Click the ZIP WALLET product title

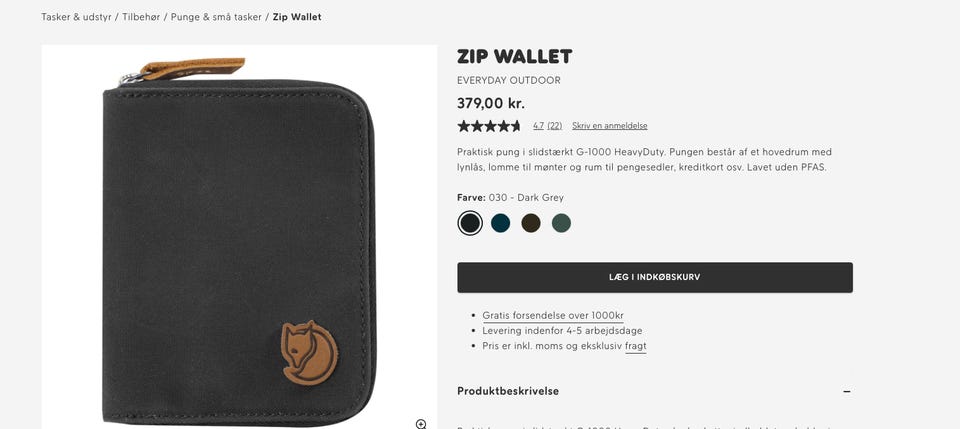tap(514, 57)
